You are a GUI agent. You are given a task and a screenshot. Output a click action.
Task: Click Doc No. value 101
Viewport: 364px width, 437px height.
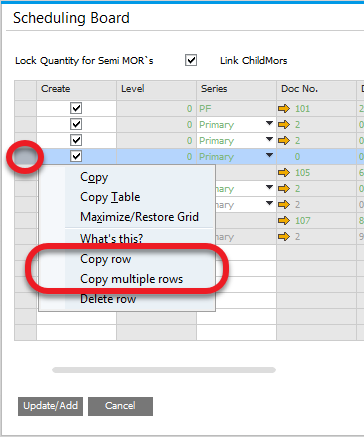coord(302,109)
